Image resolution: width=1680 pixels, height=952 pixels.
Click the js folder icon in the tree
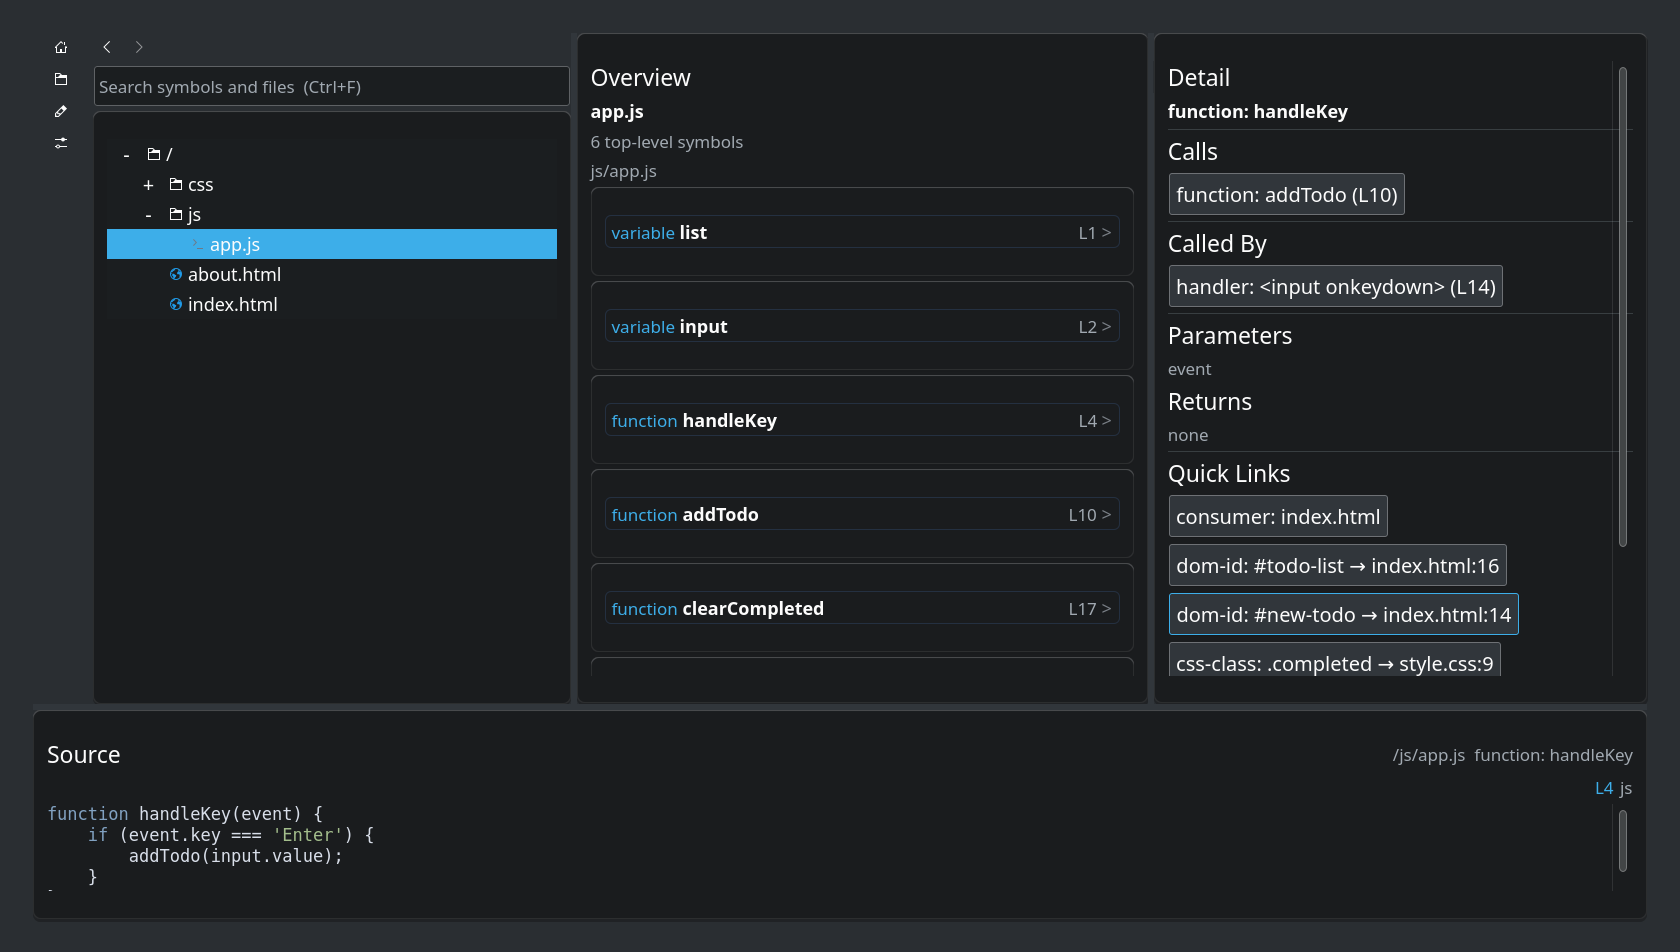(x=176, y=214)
